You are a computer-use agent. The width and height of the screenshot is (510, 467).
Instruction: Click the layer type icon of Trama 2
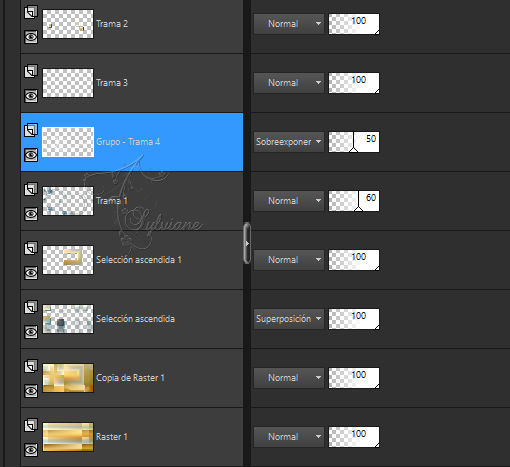[31, 12]
